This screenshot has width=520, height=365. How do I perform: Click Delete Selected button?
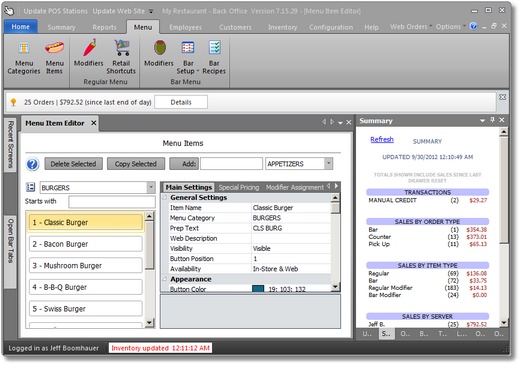[73, 164]
